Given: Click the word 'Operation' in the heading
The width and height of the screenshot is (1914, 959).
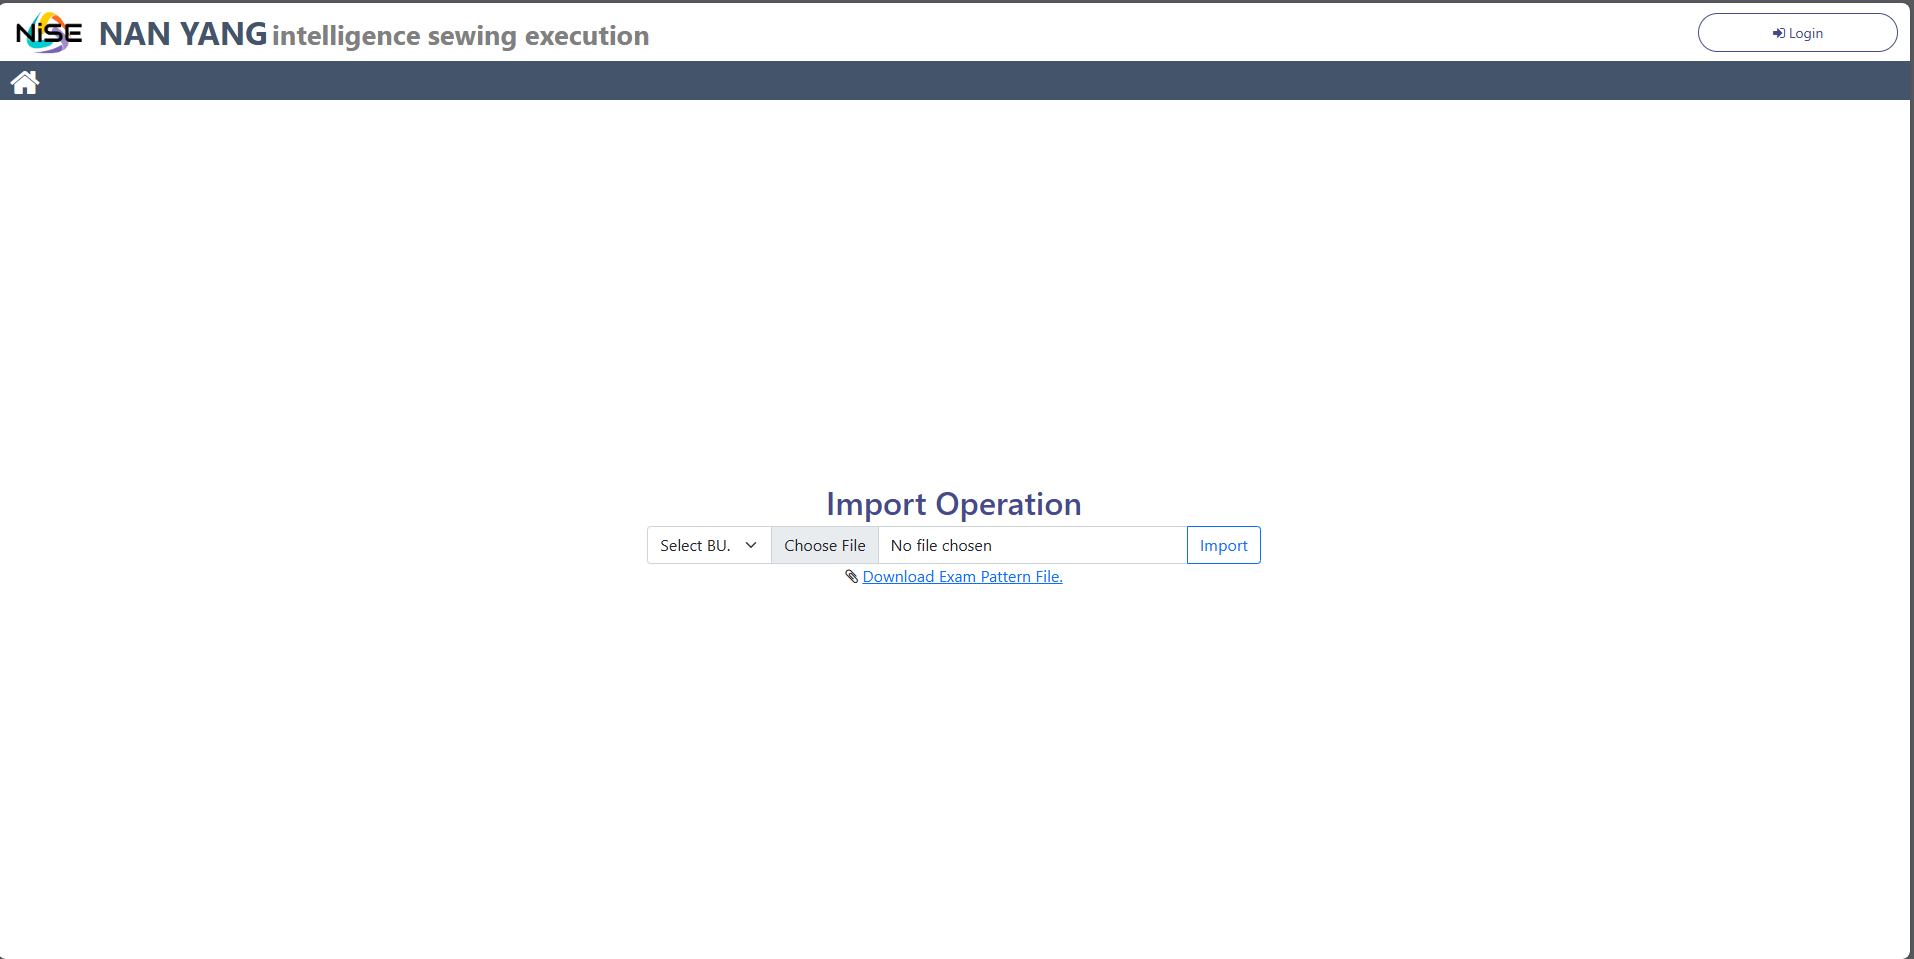Looking at the screenshot, I should (x=1008, y=504).
